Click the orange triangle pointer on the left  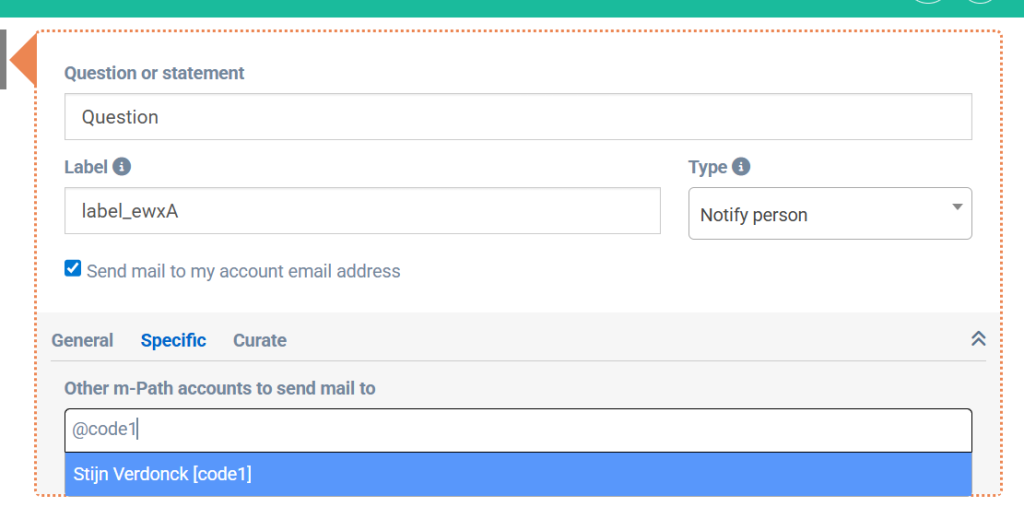[24, 59]
